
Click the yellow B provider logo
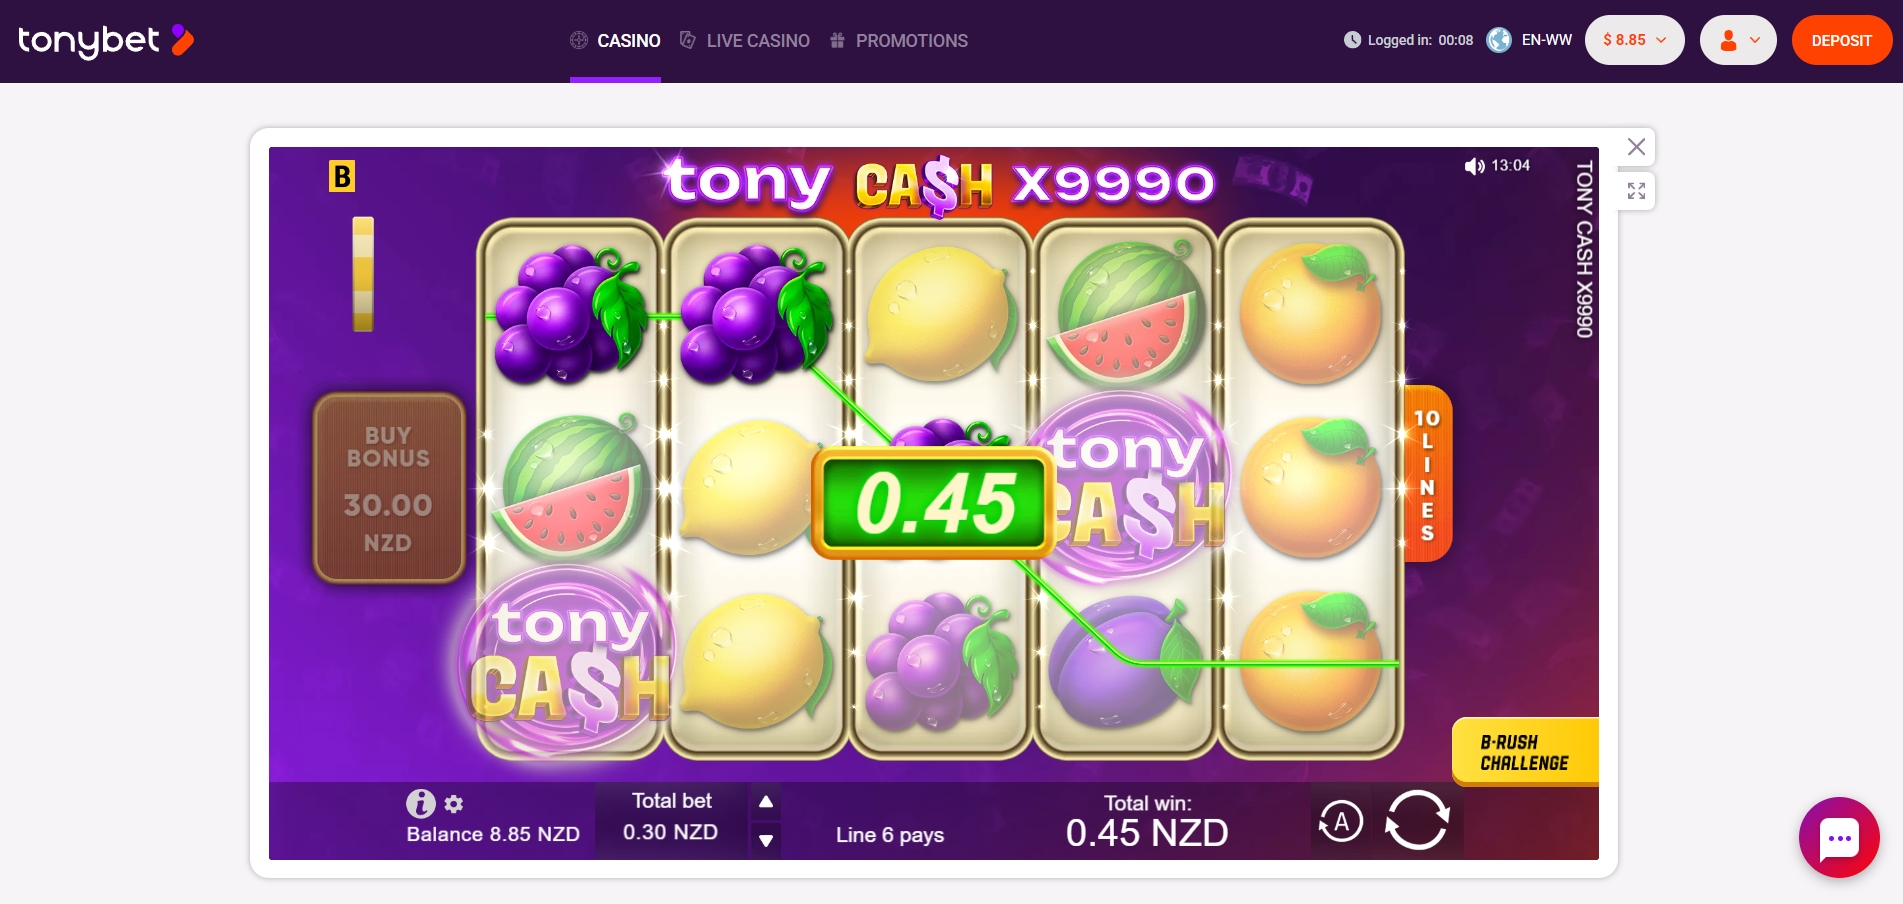tap(342, 177)
